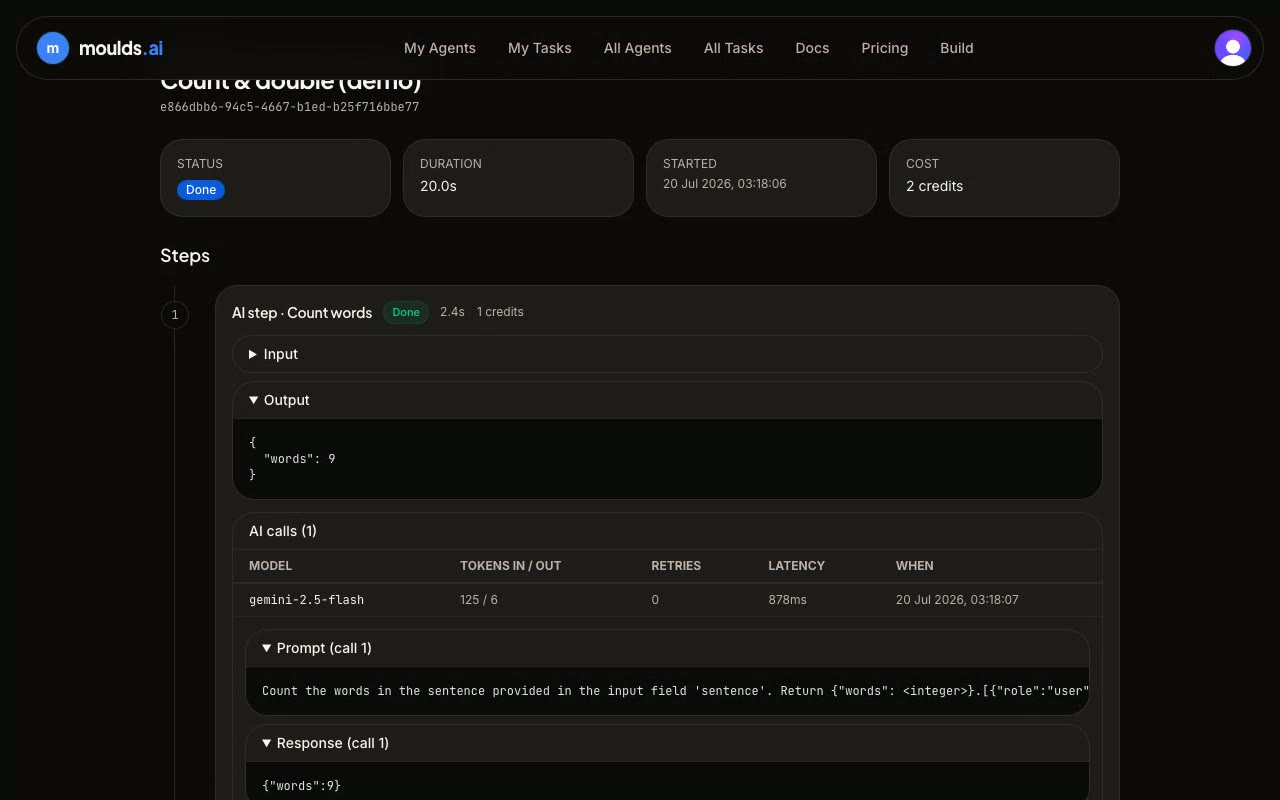Collapse the Output section

(x=667, y=400)
